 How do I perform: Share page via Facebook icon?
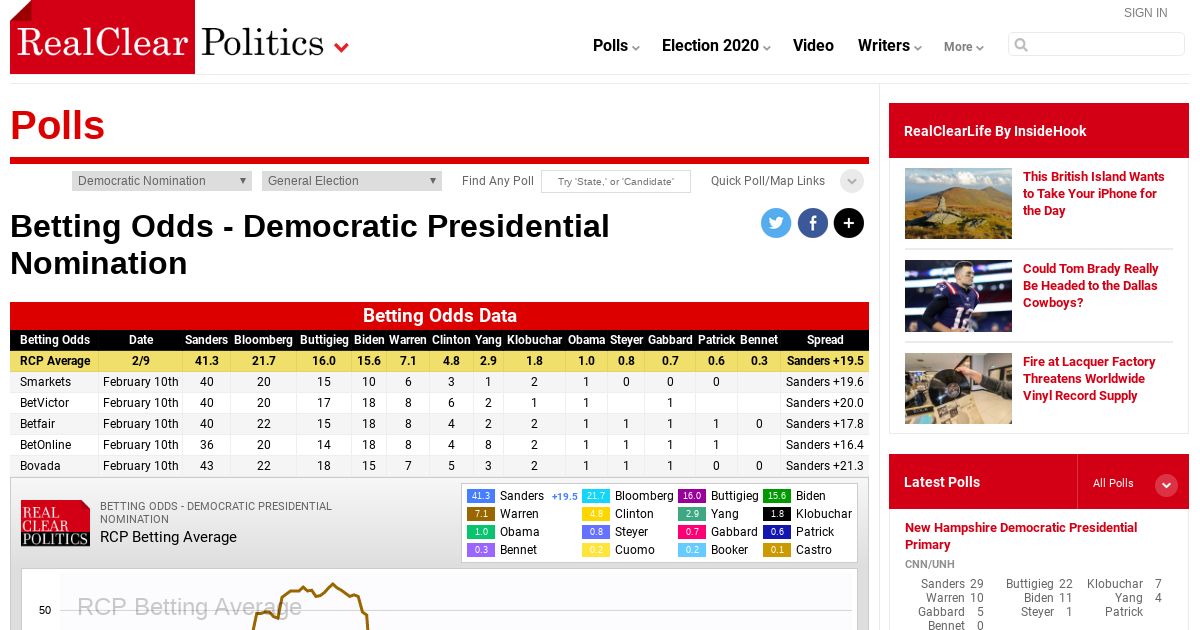pyautogui.click(x=812, y=223)
